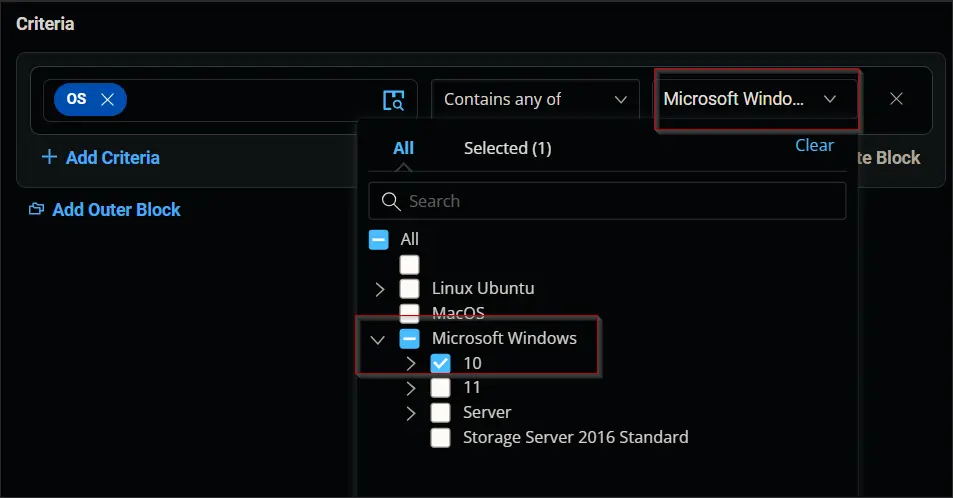Click the Linux Ubuntu label
953x498 pixels.
(x=483, y=288)
